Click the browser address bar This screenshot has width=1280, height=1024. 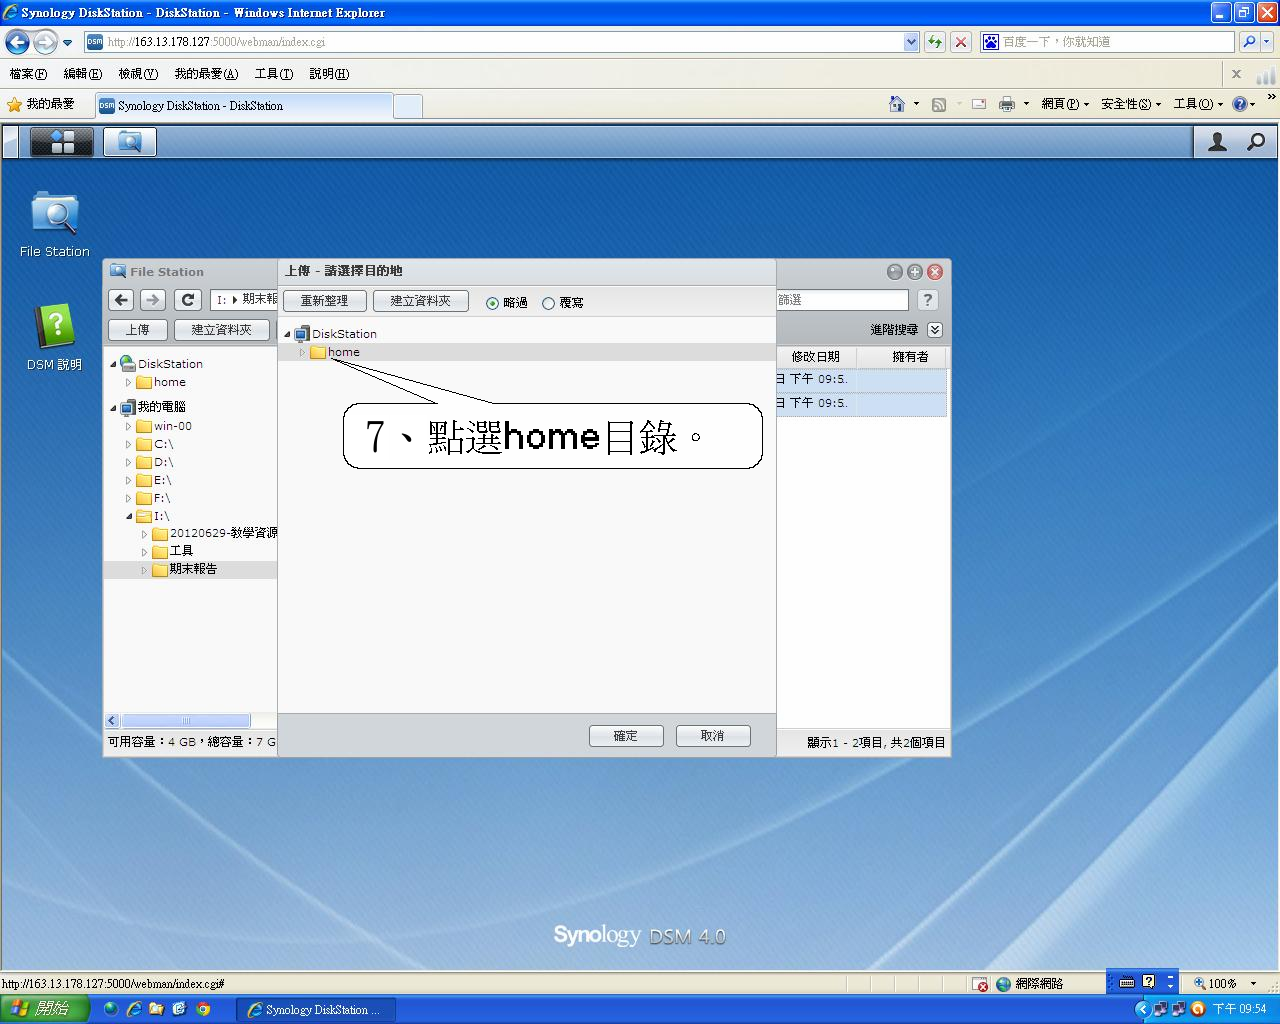[x=494, y=42]
